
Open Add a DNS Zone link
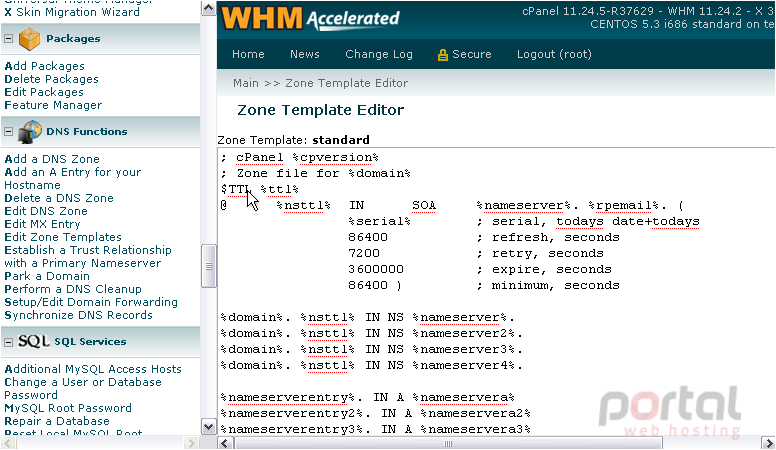tap(52, 159)
